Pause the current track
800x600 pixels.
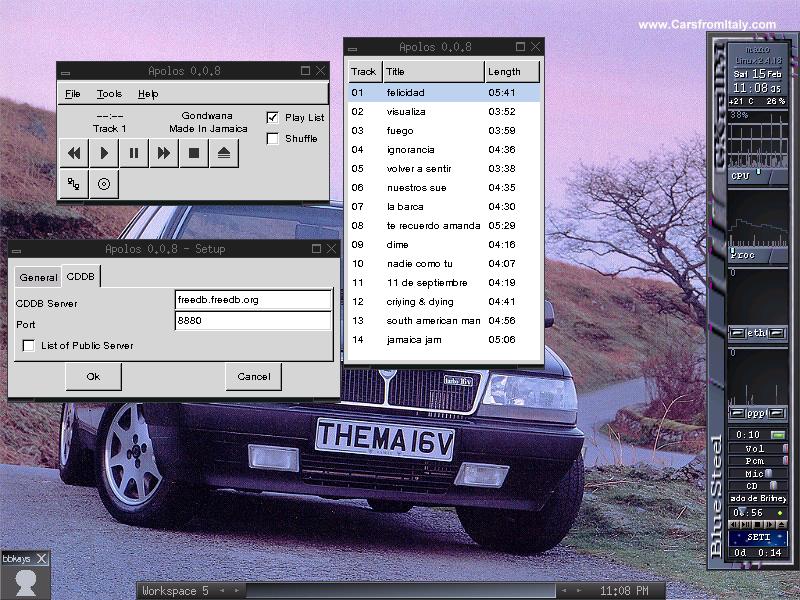[134, 153]
